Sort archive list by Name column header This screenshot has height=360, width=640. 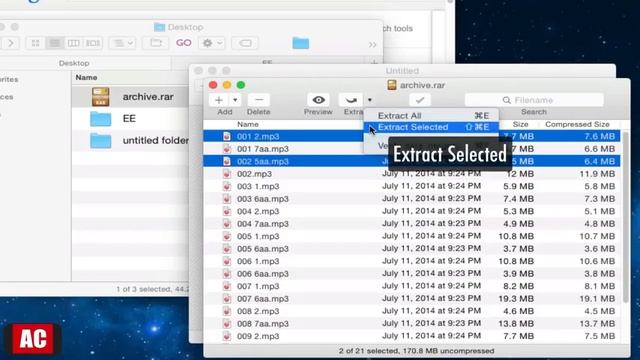click(x=248, y=124)
